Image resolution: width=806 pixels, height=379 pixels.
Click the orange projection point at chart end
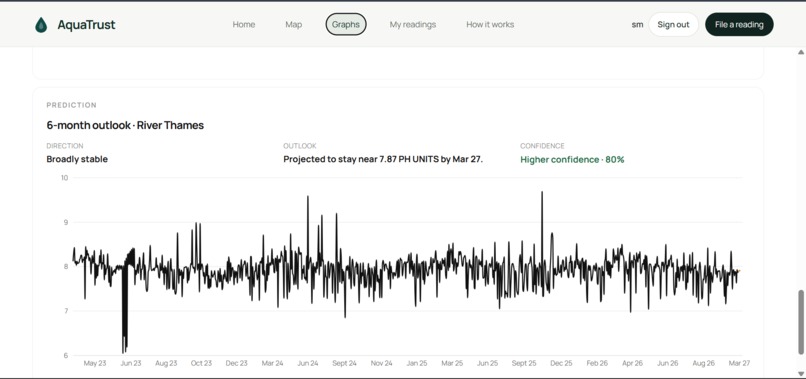tap(739, 270)
